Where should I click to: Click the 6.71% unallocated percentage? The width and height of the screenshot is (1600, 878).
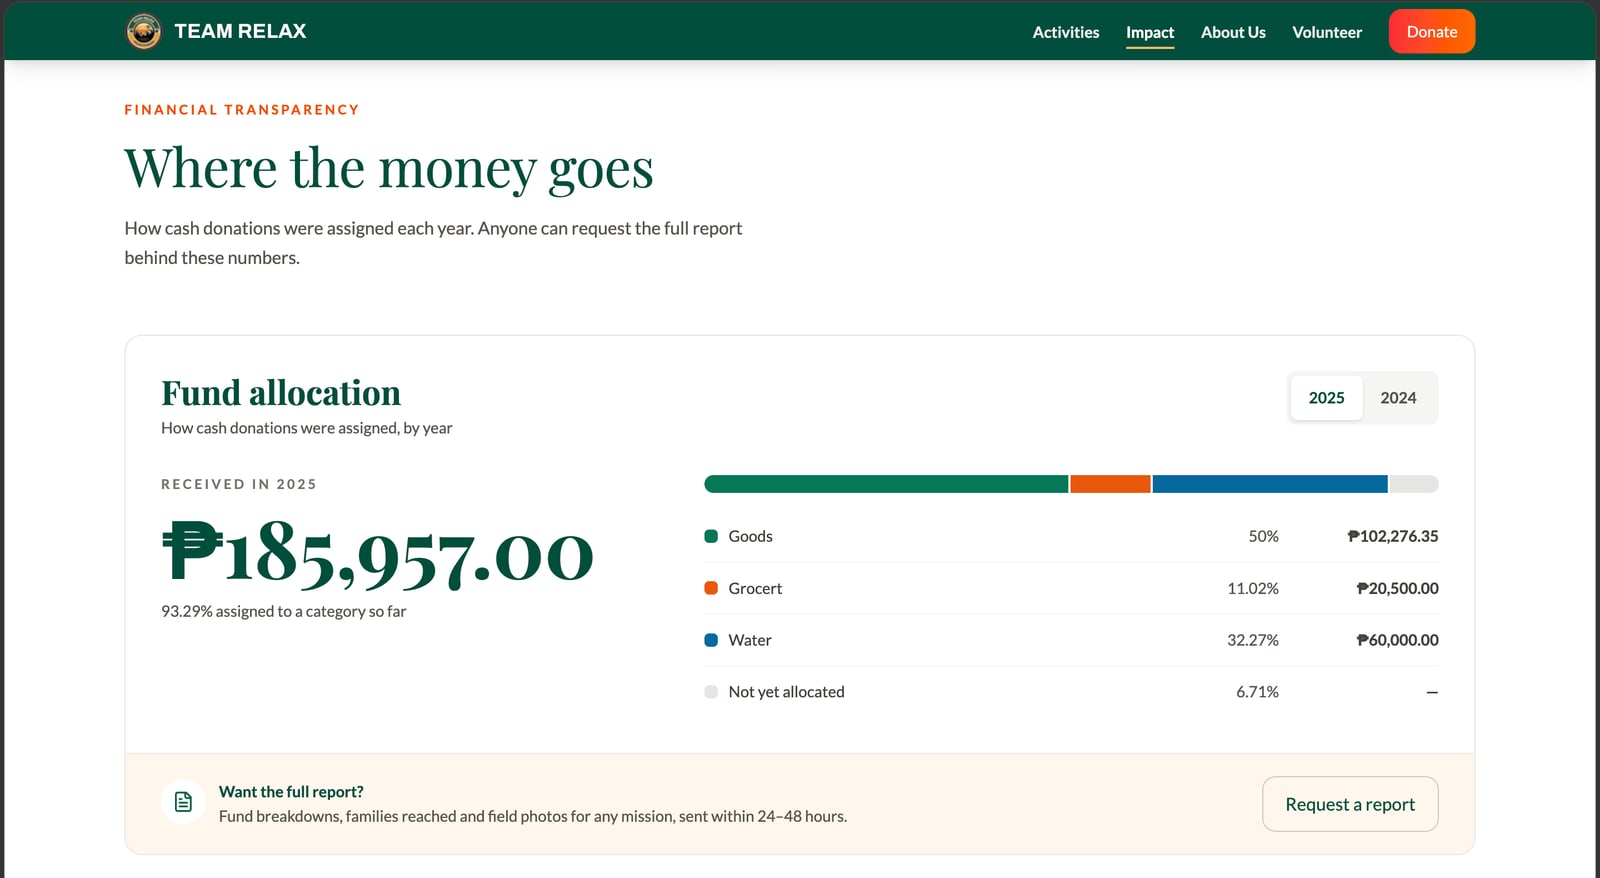1257,692
